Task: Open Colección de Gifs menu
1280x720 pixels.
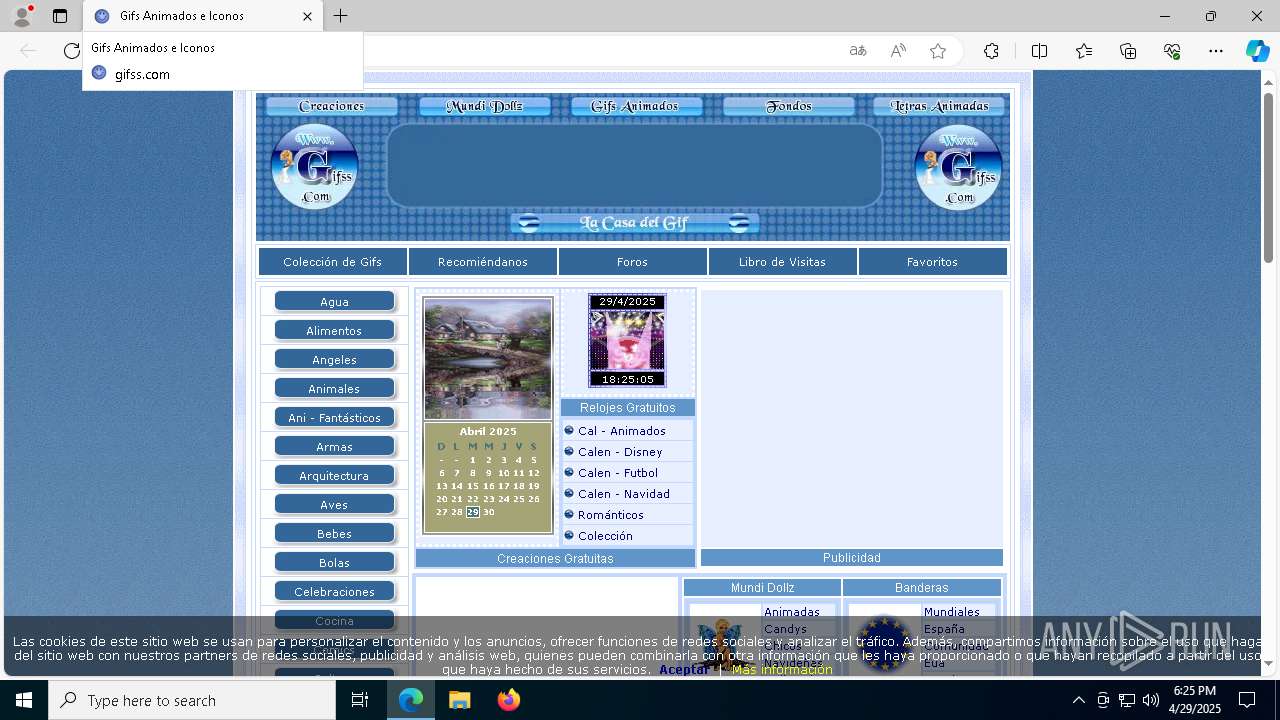Action: [x=333, y=262]
